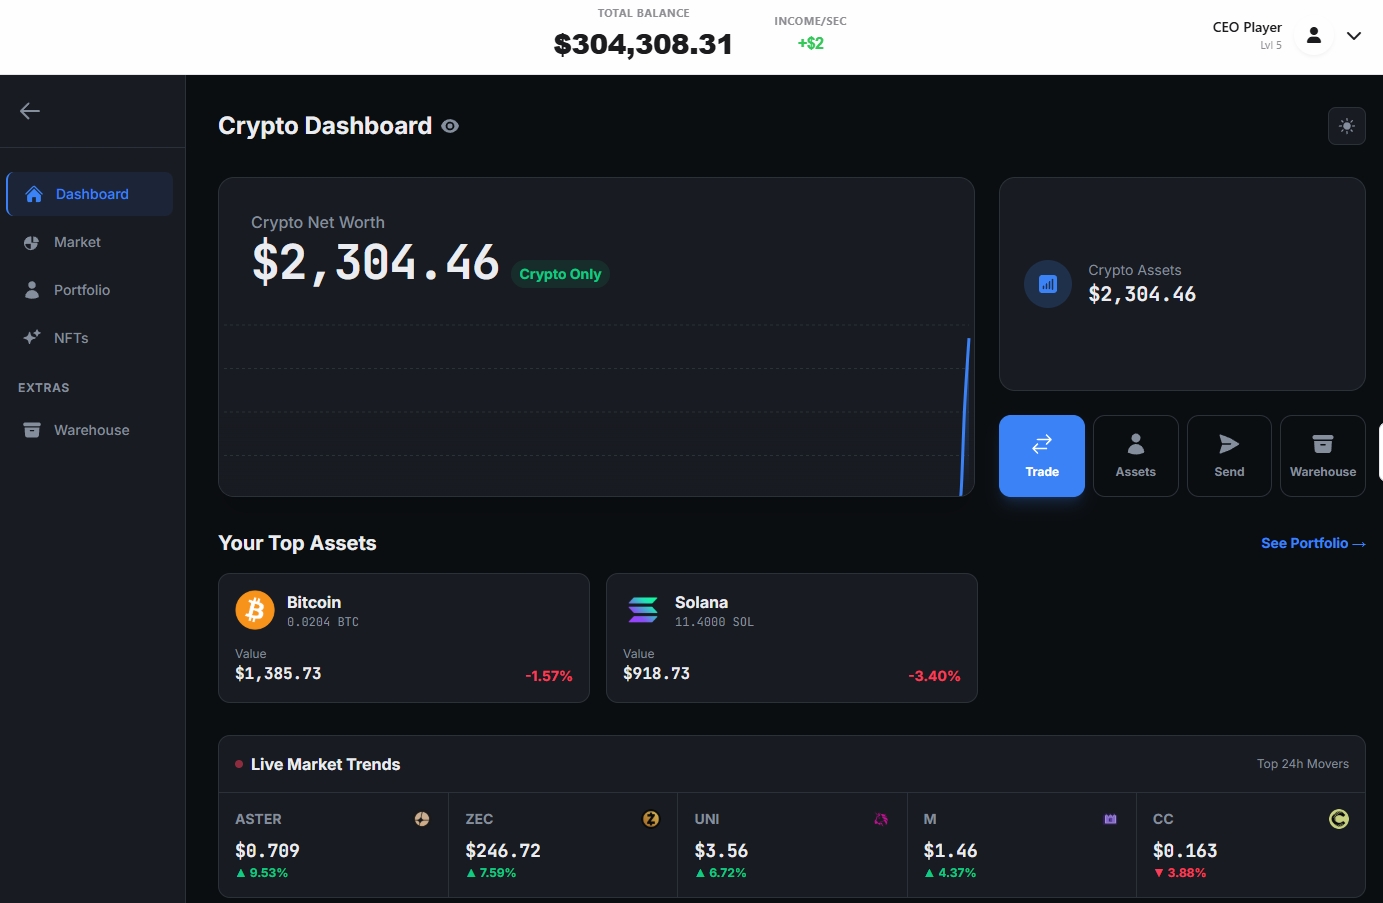Select the ZEC coin icon
This screenshot has height=903, width=1383.
651,819
